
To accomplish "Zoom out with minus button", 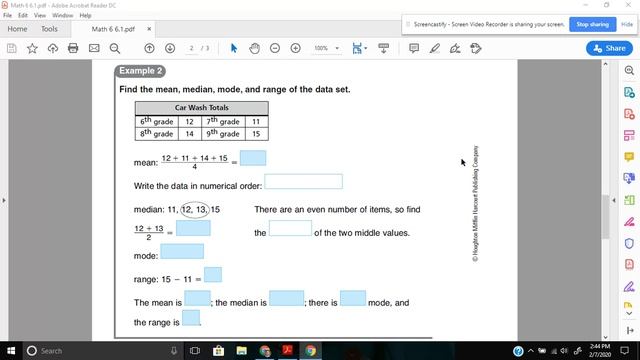I will (275, 48).
